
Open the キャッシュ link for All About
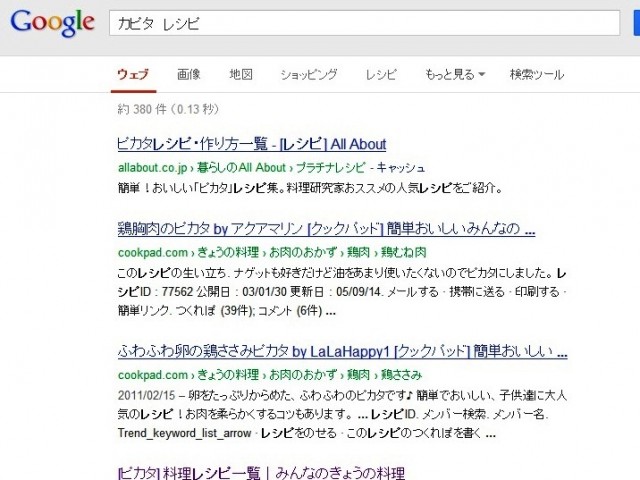point(401,167)
